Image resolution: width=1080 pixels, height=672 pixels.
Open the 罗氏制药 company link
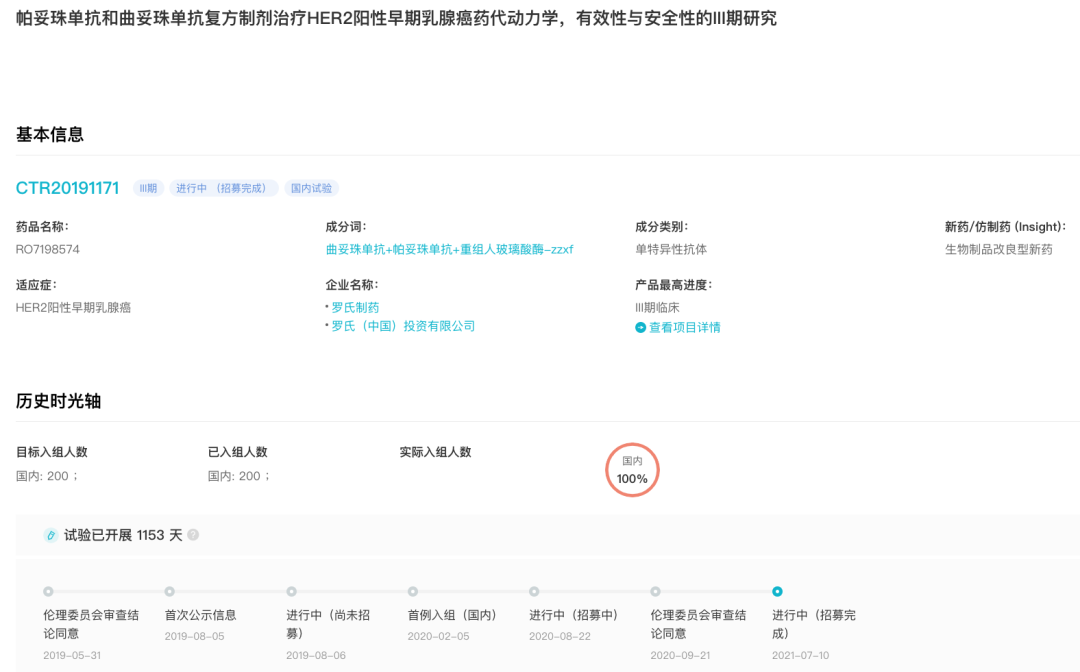tap(355, 307)
